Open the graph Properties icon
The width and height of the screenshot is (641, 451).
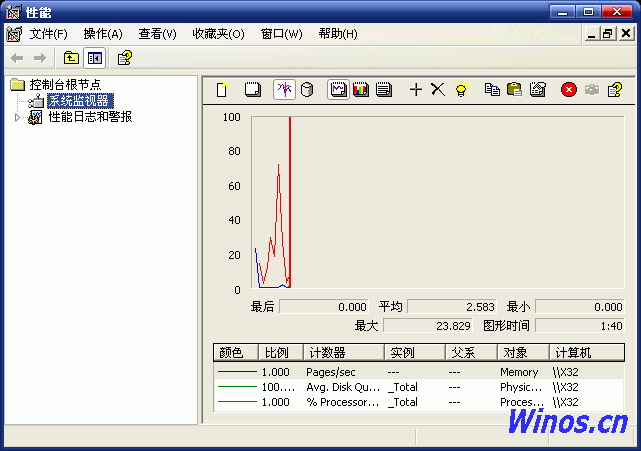click(x=538, y=90)
